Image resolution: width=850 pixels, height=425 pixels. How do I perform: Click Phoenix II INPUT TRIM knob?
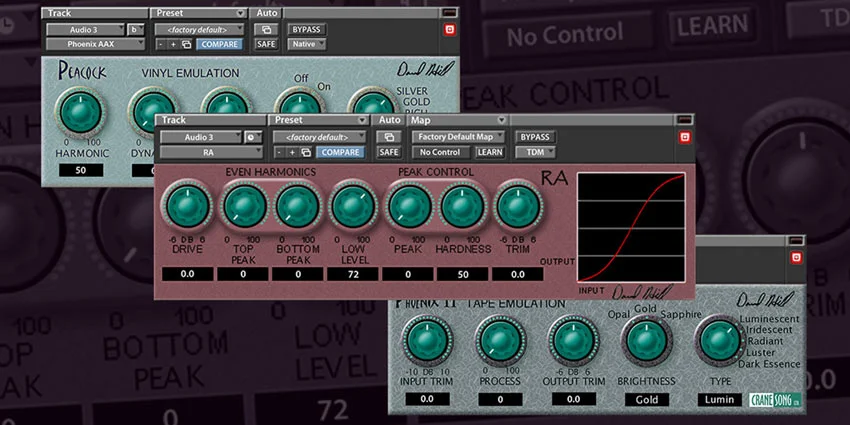[427, 341]
